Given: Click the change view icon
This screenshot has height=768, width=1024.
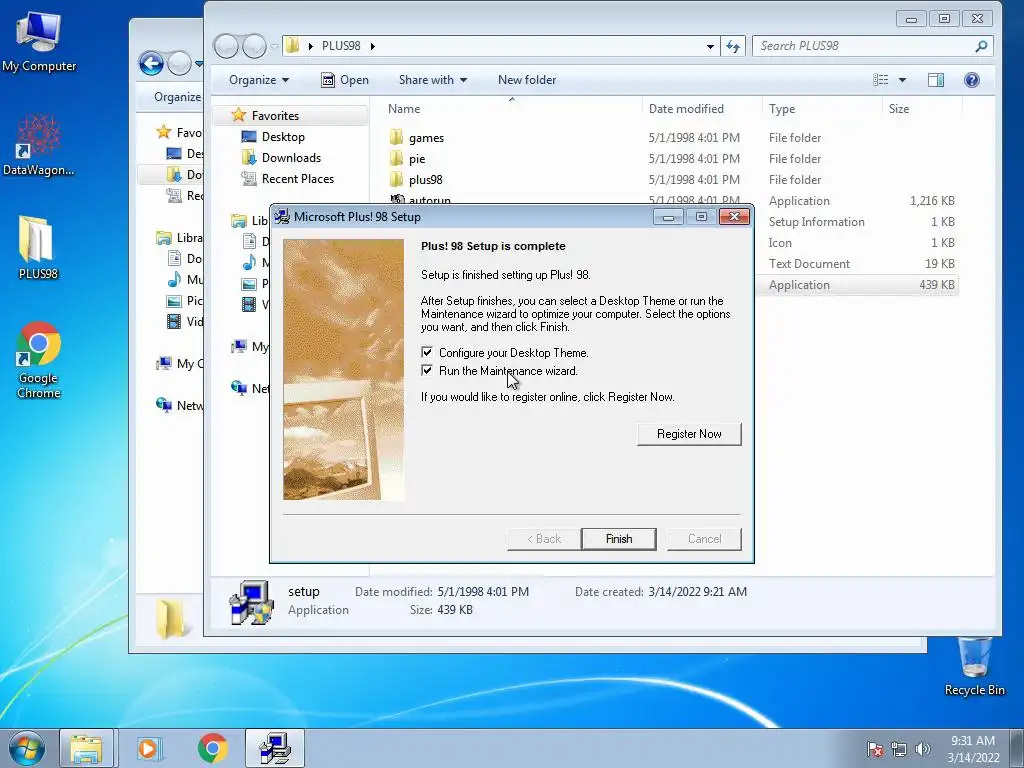Looking at the screenshot, I should (x=880, y=80).
